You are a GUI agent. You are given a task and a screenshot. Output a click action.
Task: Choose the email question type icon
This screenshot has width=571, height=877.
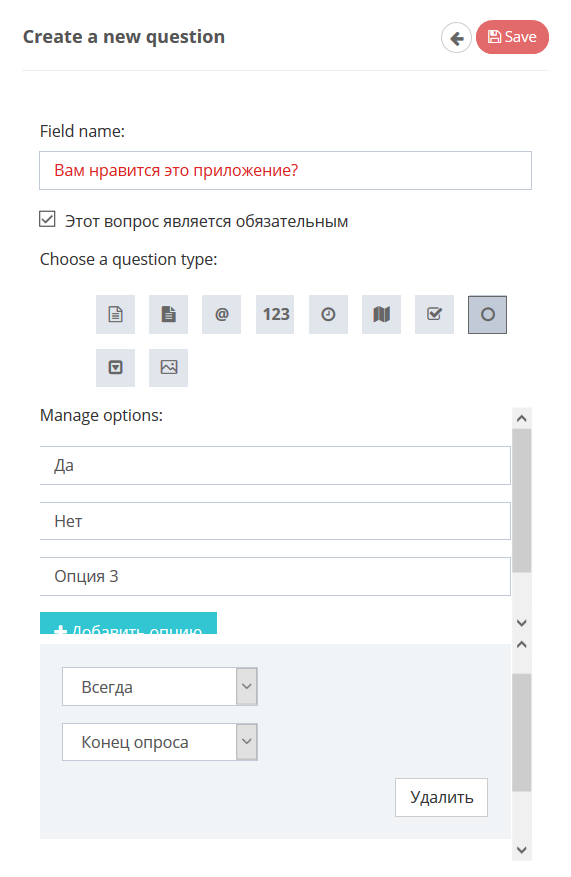(221, 314)
